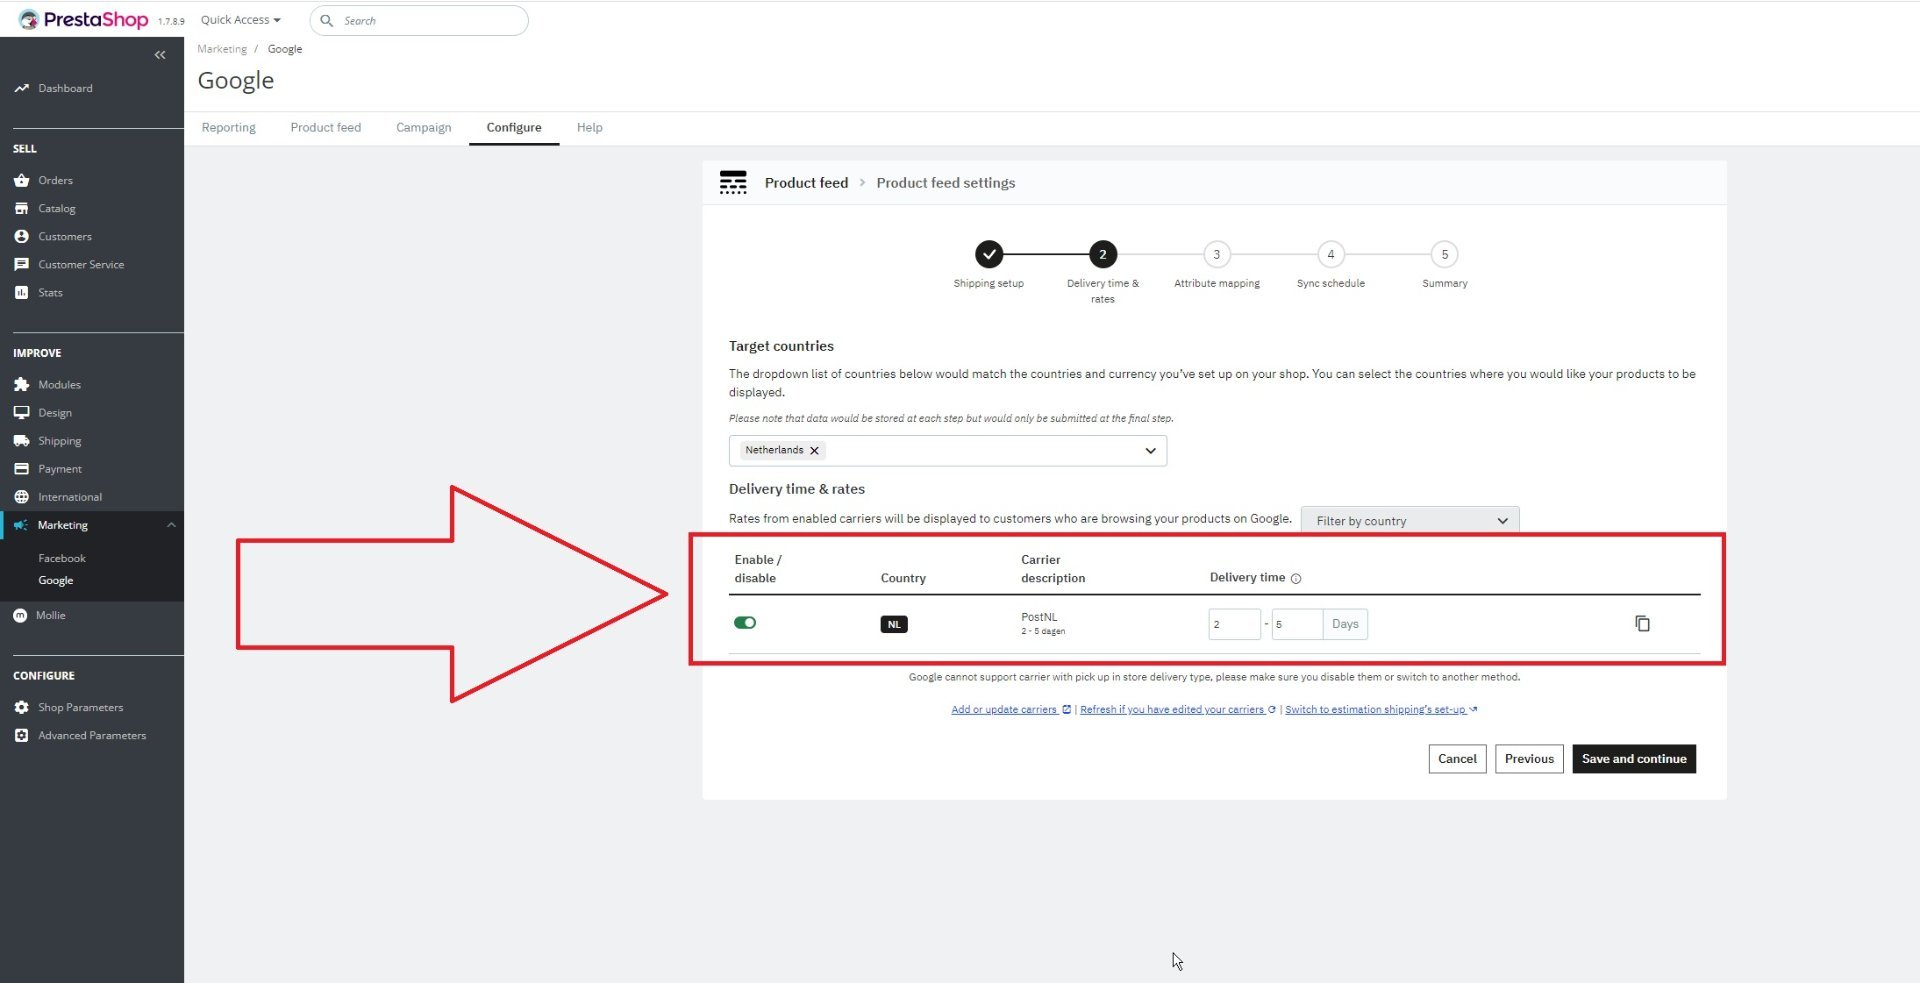Click Refresh if you have edited carriers link

coord(1177,709)
